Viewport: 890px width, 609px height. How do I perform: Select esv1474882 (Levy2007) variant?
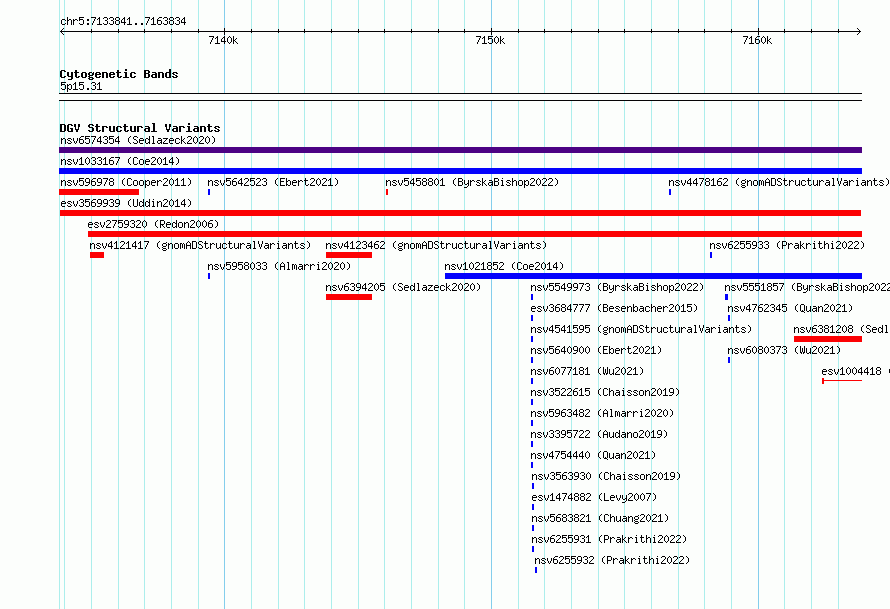(594, 497)
